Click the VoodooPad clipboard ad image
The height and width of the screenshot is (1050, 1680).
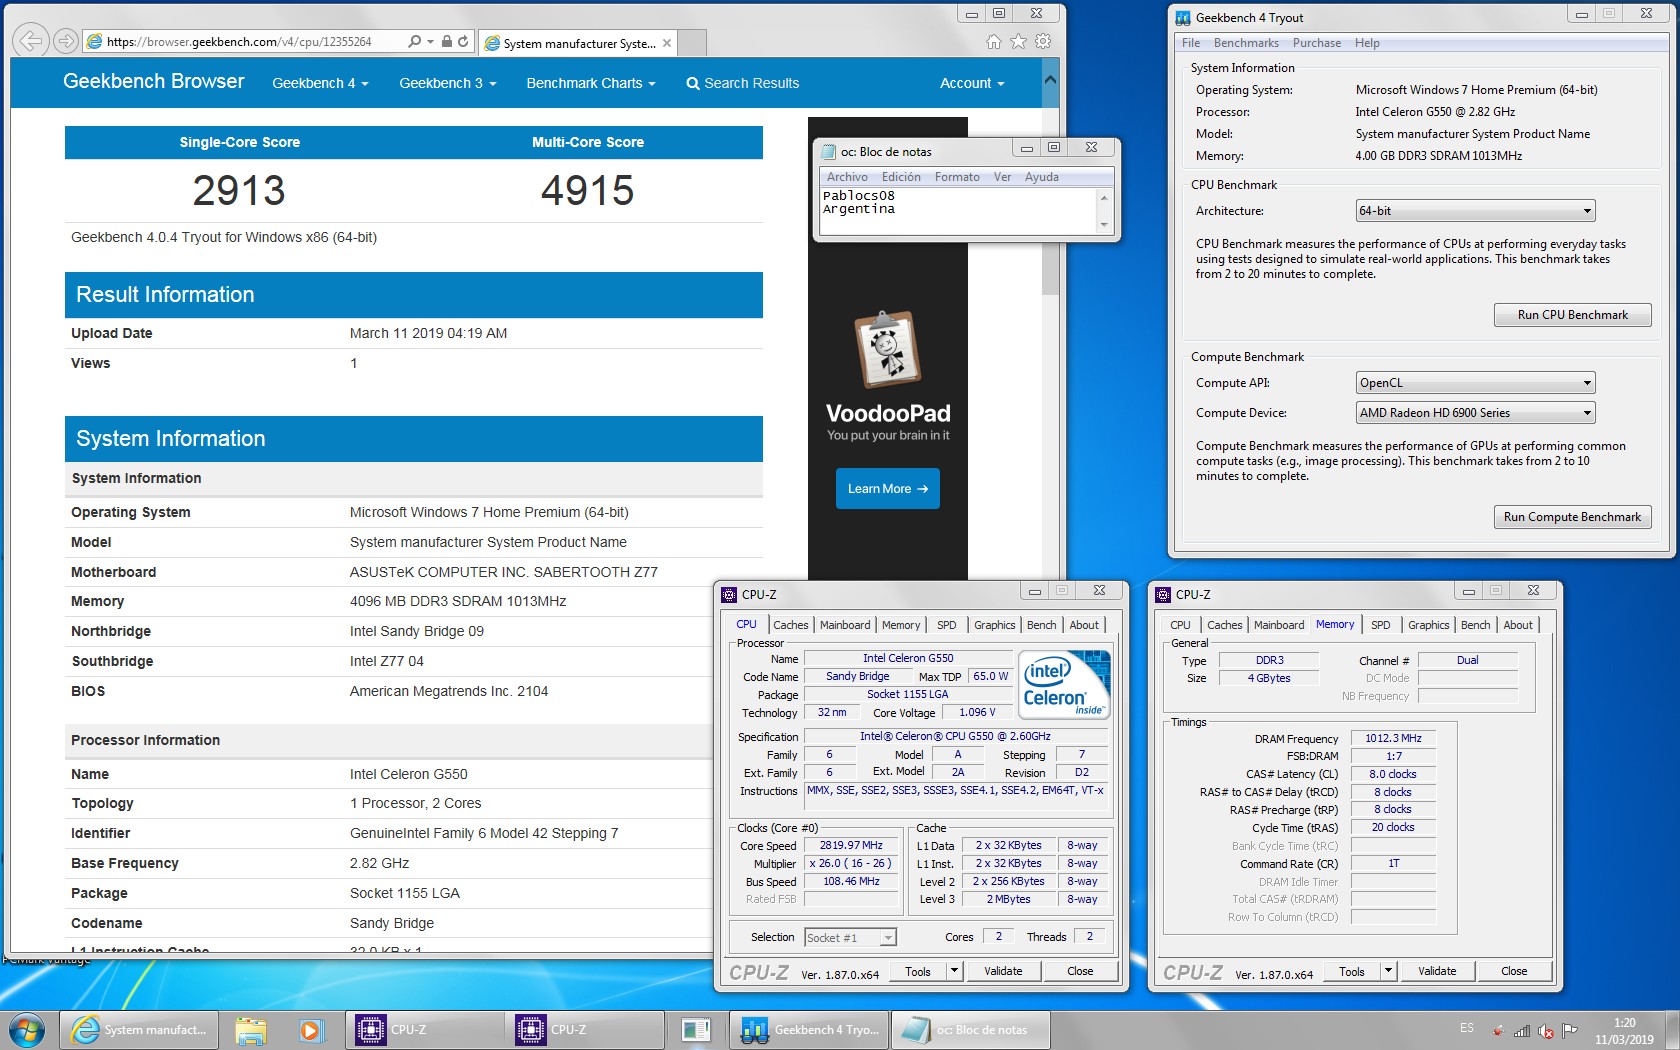[x=888, y=349]
